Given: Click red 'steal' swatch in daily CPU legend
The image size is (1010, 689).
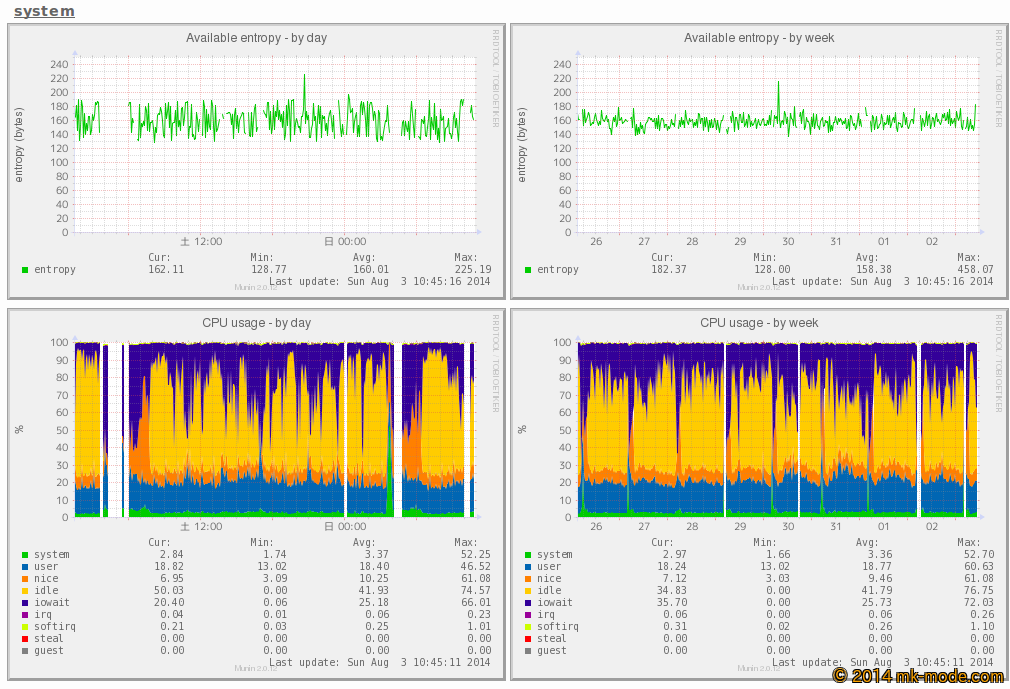Looking at the screenshot, I should point(25,639).
